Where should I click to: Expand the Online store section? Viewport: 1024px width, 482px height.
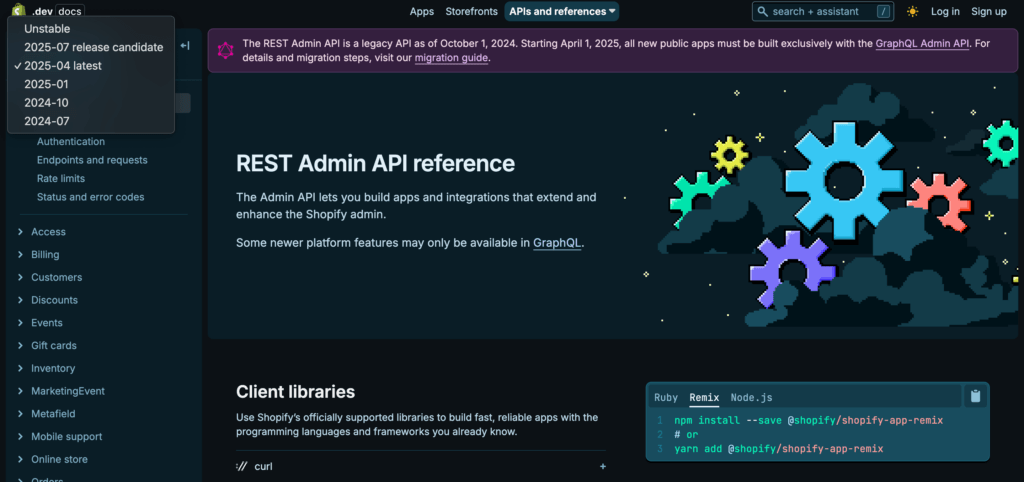(x=59, y=460)
